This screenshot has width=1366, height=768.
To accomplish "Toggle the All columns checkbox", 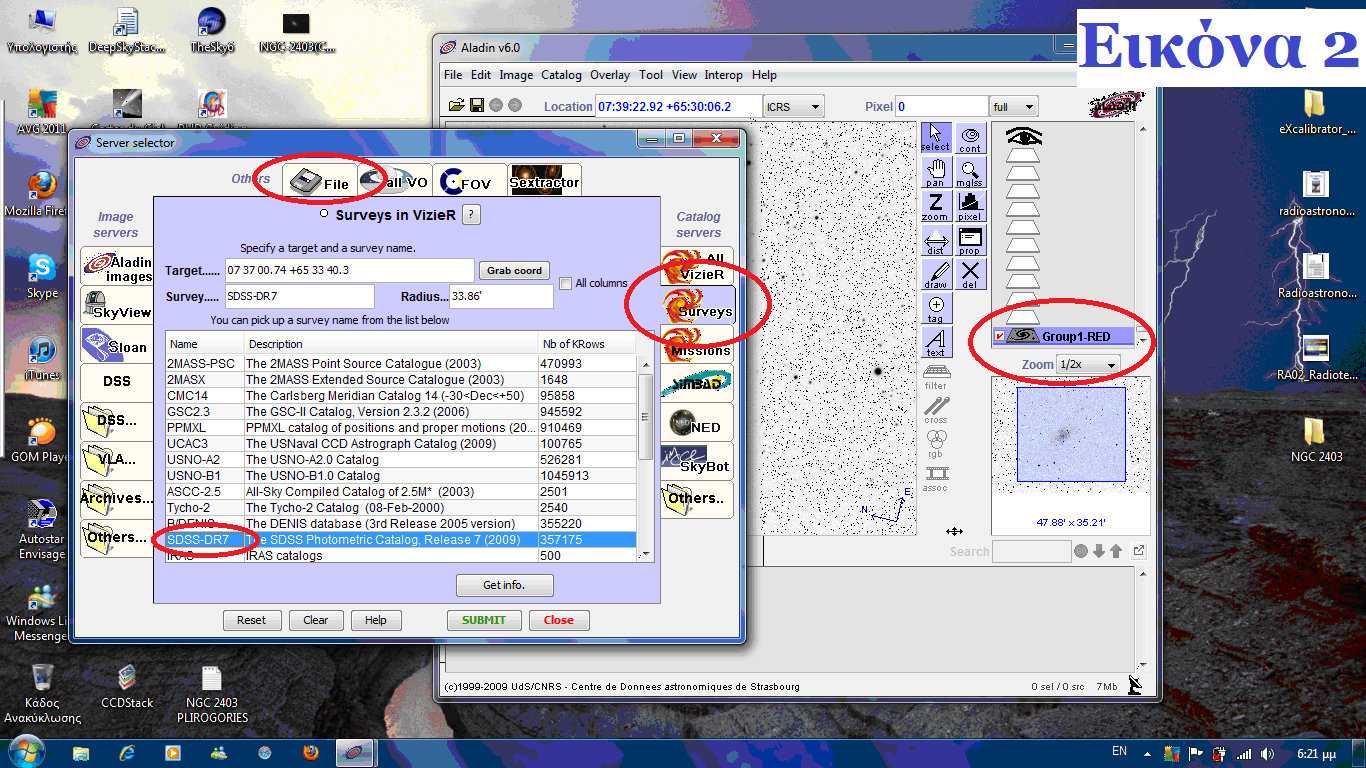I will [566, 283].
